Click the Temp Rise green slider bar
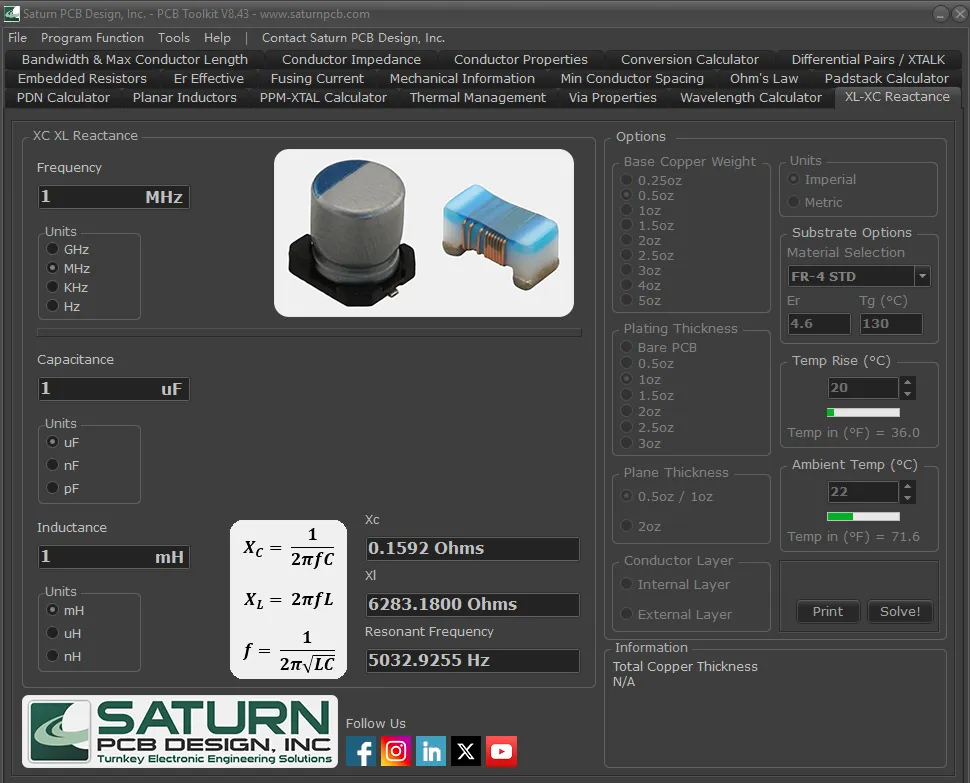The height and width of the screenshot is (783, 970). tap(863, 412)
